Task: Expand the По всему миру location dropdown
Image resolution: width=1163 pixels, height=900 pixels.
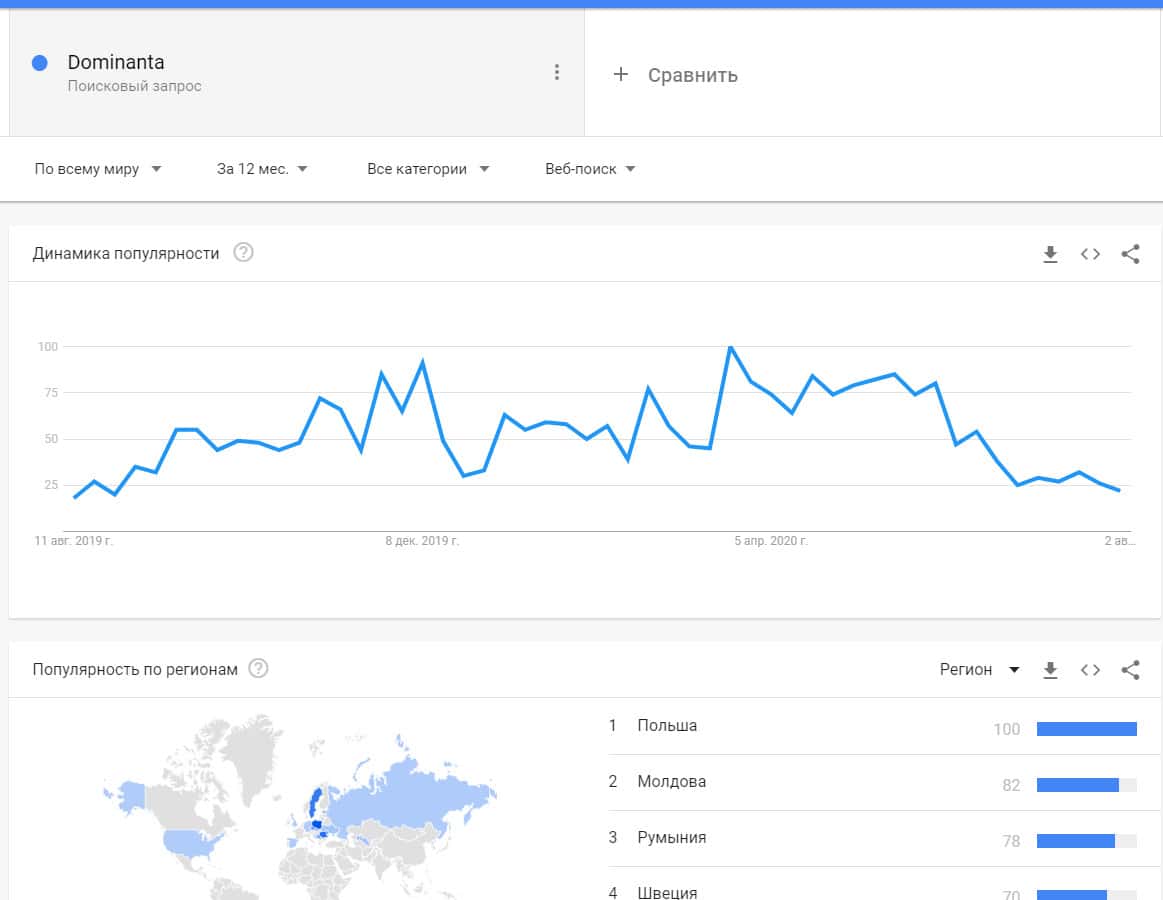Action: (x=98, y=169)
